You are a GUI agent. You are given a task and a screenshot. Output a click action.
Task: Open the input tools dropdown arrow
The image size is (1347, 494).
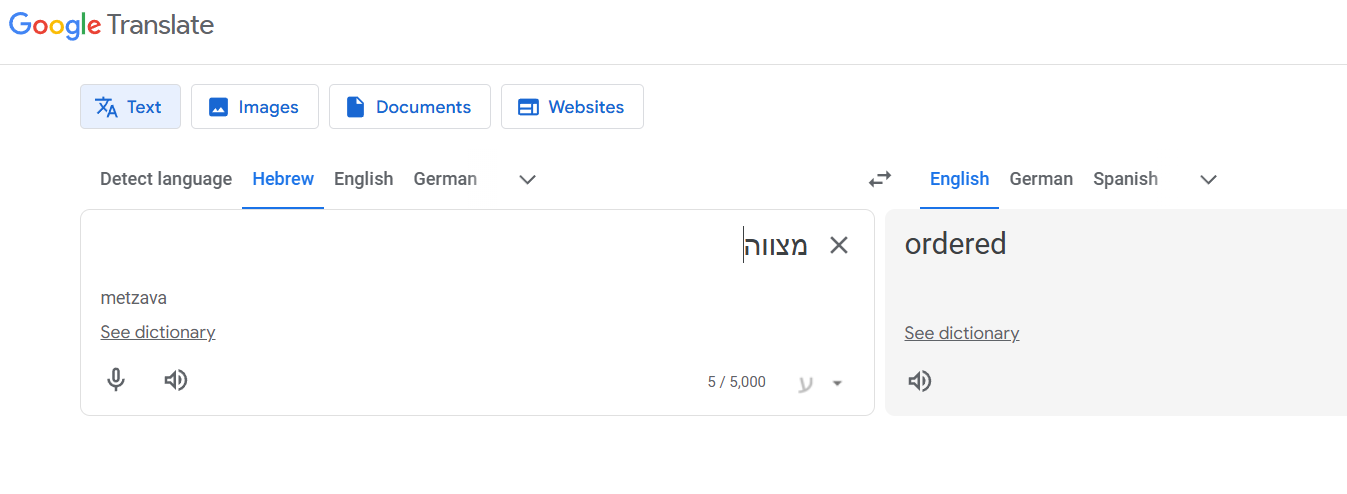pyautogui.click(x=838, y=383)
